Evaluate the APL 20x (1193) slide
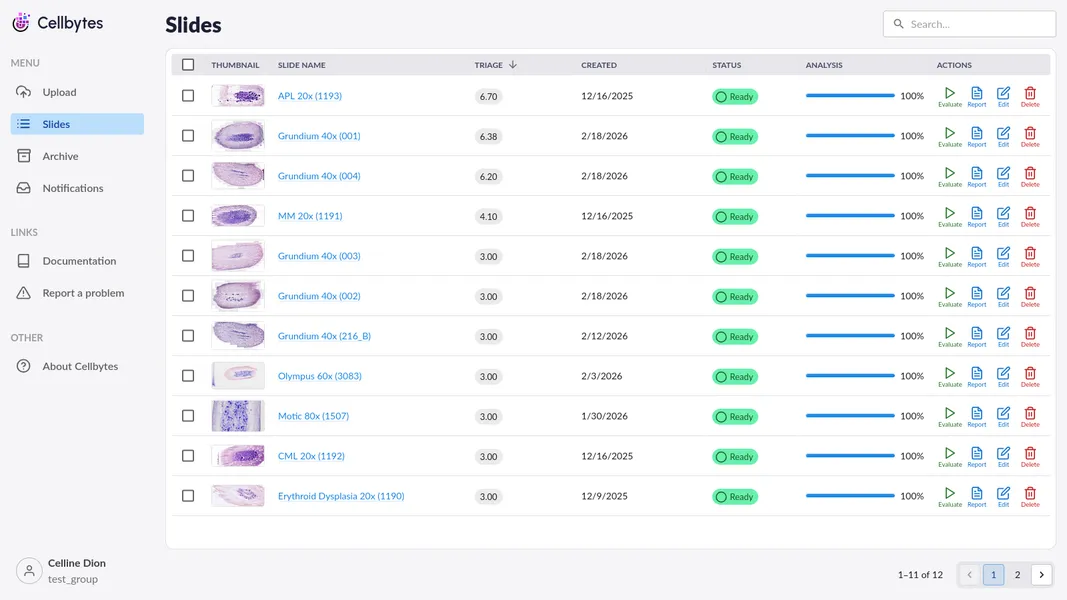The width and height of the screenshot is (1067, 600). pyautogui.click(x=950, y=96)
